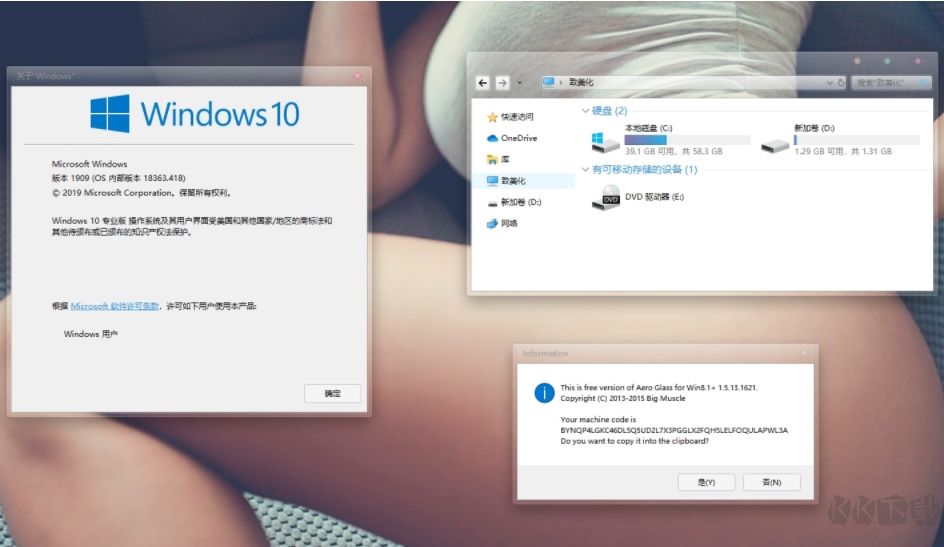Open 新加卷 (D:) drive icon in sidebar

(x=492, y=203)
